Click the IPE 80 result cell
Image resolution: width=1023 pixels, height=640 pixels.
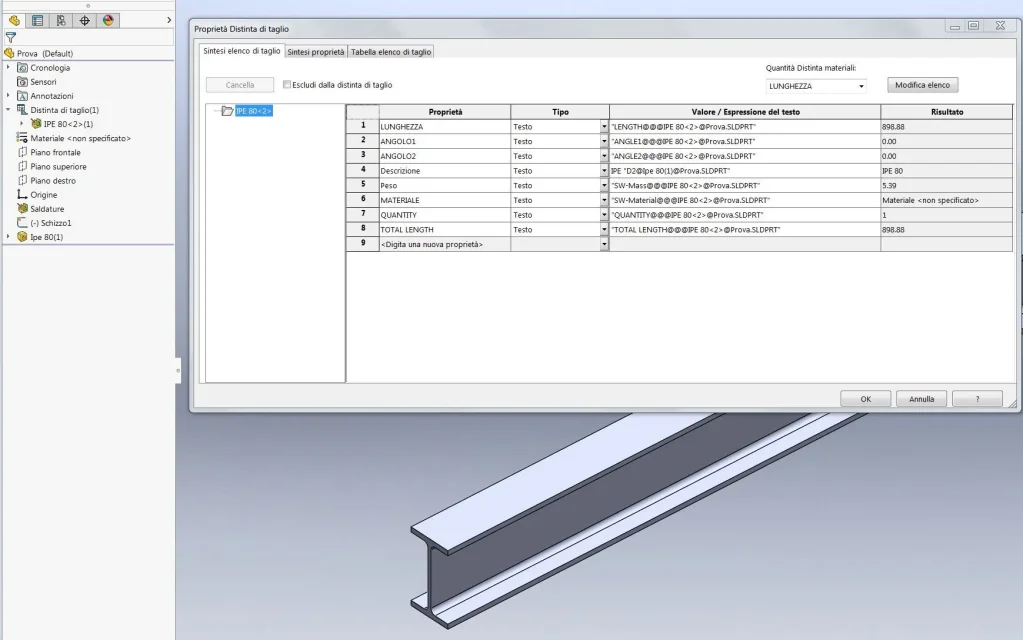click(946, 171)
